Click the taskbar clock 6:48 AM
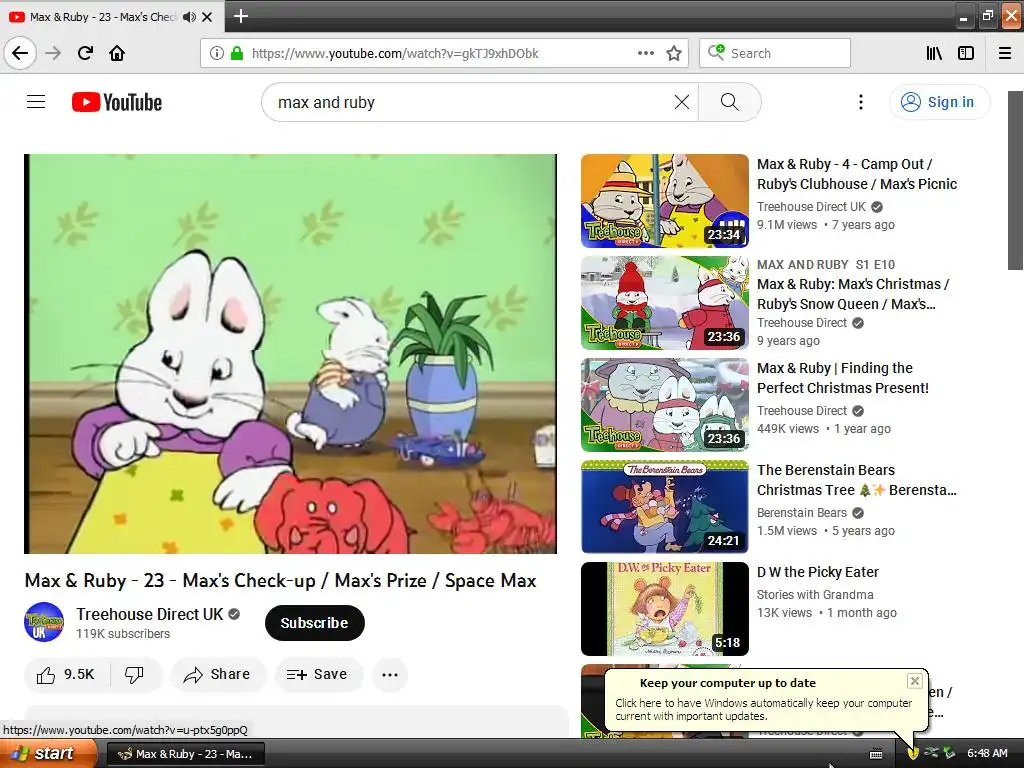 pos(987,753)
